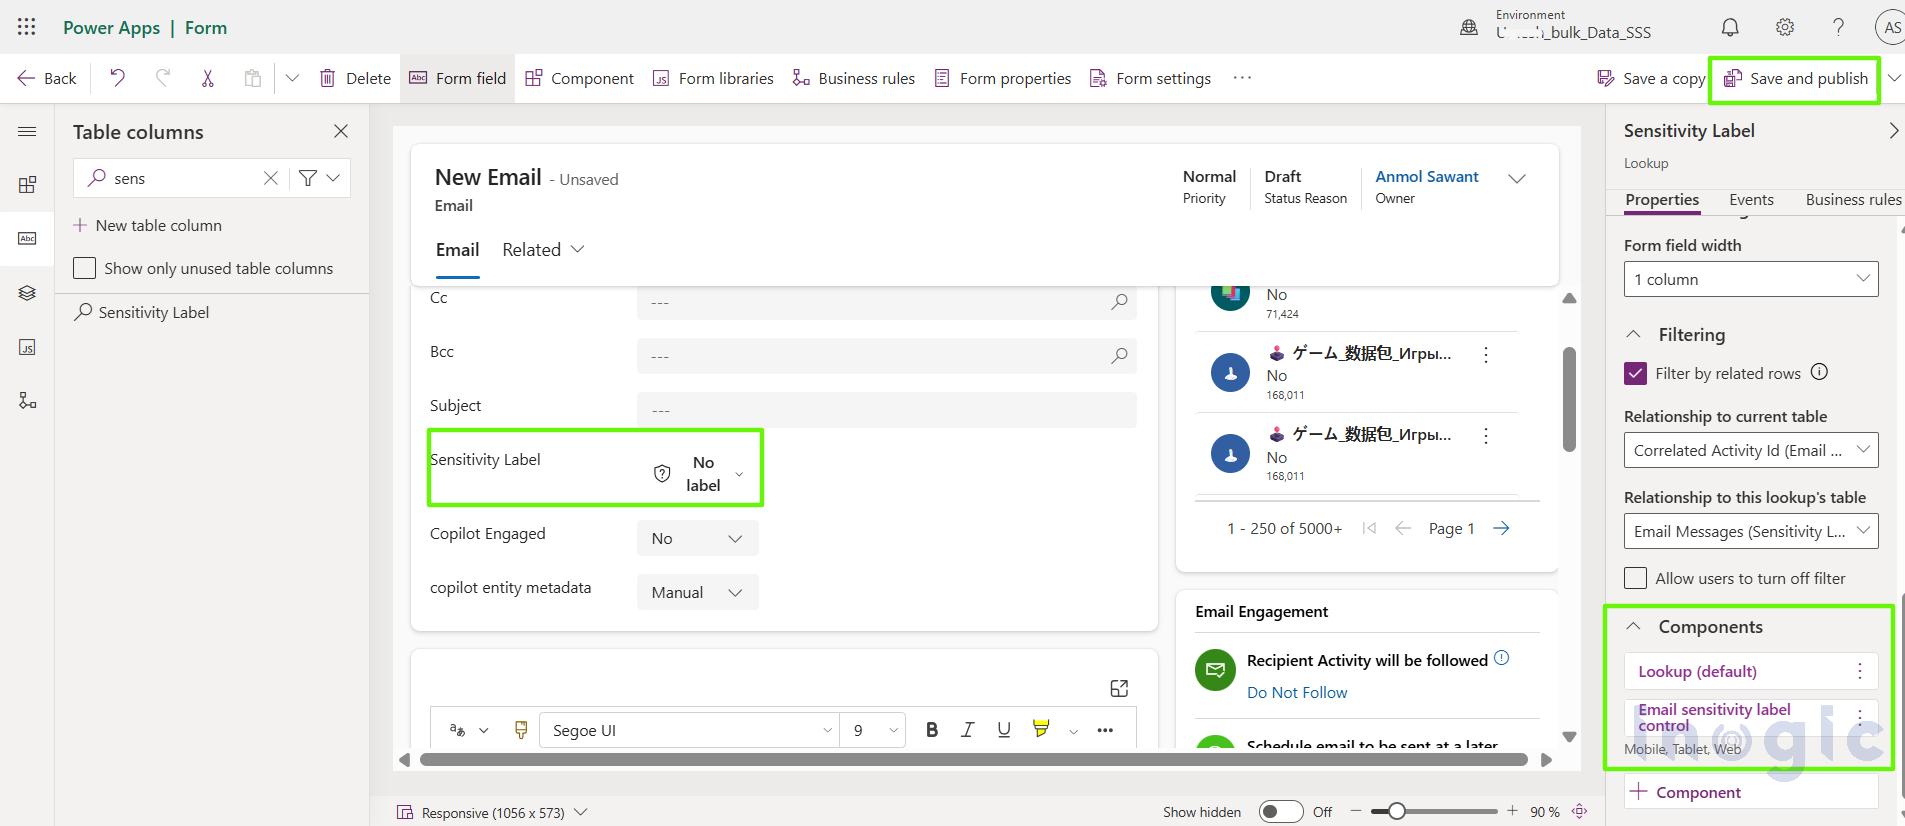The width and height of the screenshot is (1905, 826).
Task: Open Relationship to this lookup's table dropdown
Action: (1751, 531)
